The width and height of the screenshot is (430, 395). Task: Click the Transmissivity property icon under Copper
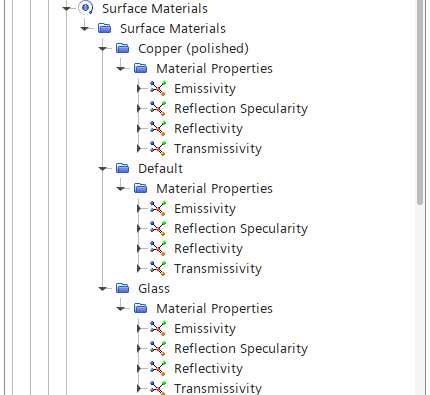[158, 148]
